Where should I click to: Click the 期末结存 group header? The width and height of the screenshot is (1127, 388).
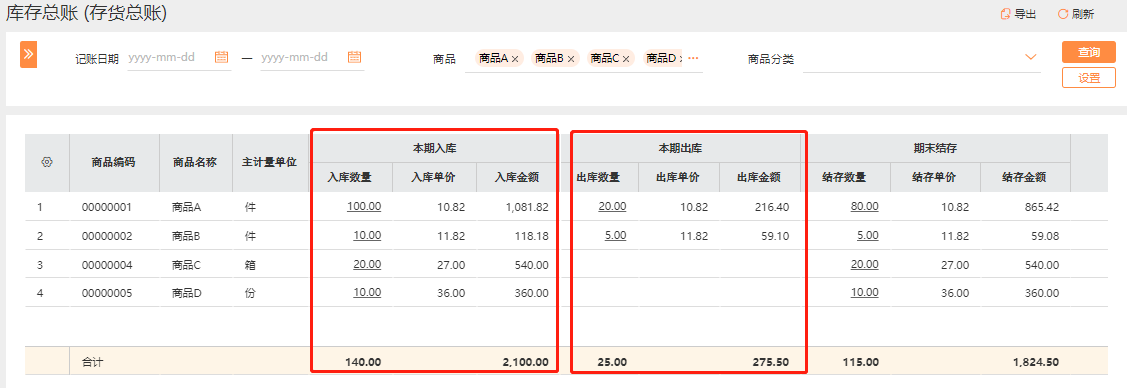[936, 149]
